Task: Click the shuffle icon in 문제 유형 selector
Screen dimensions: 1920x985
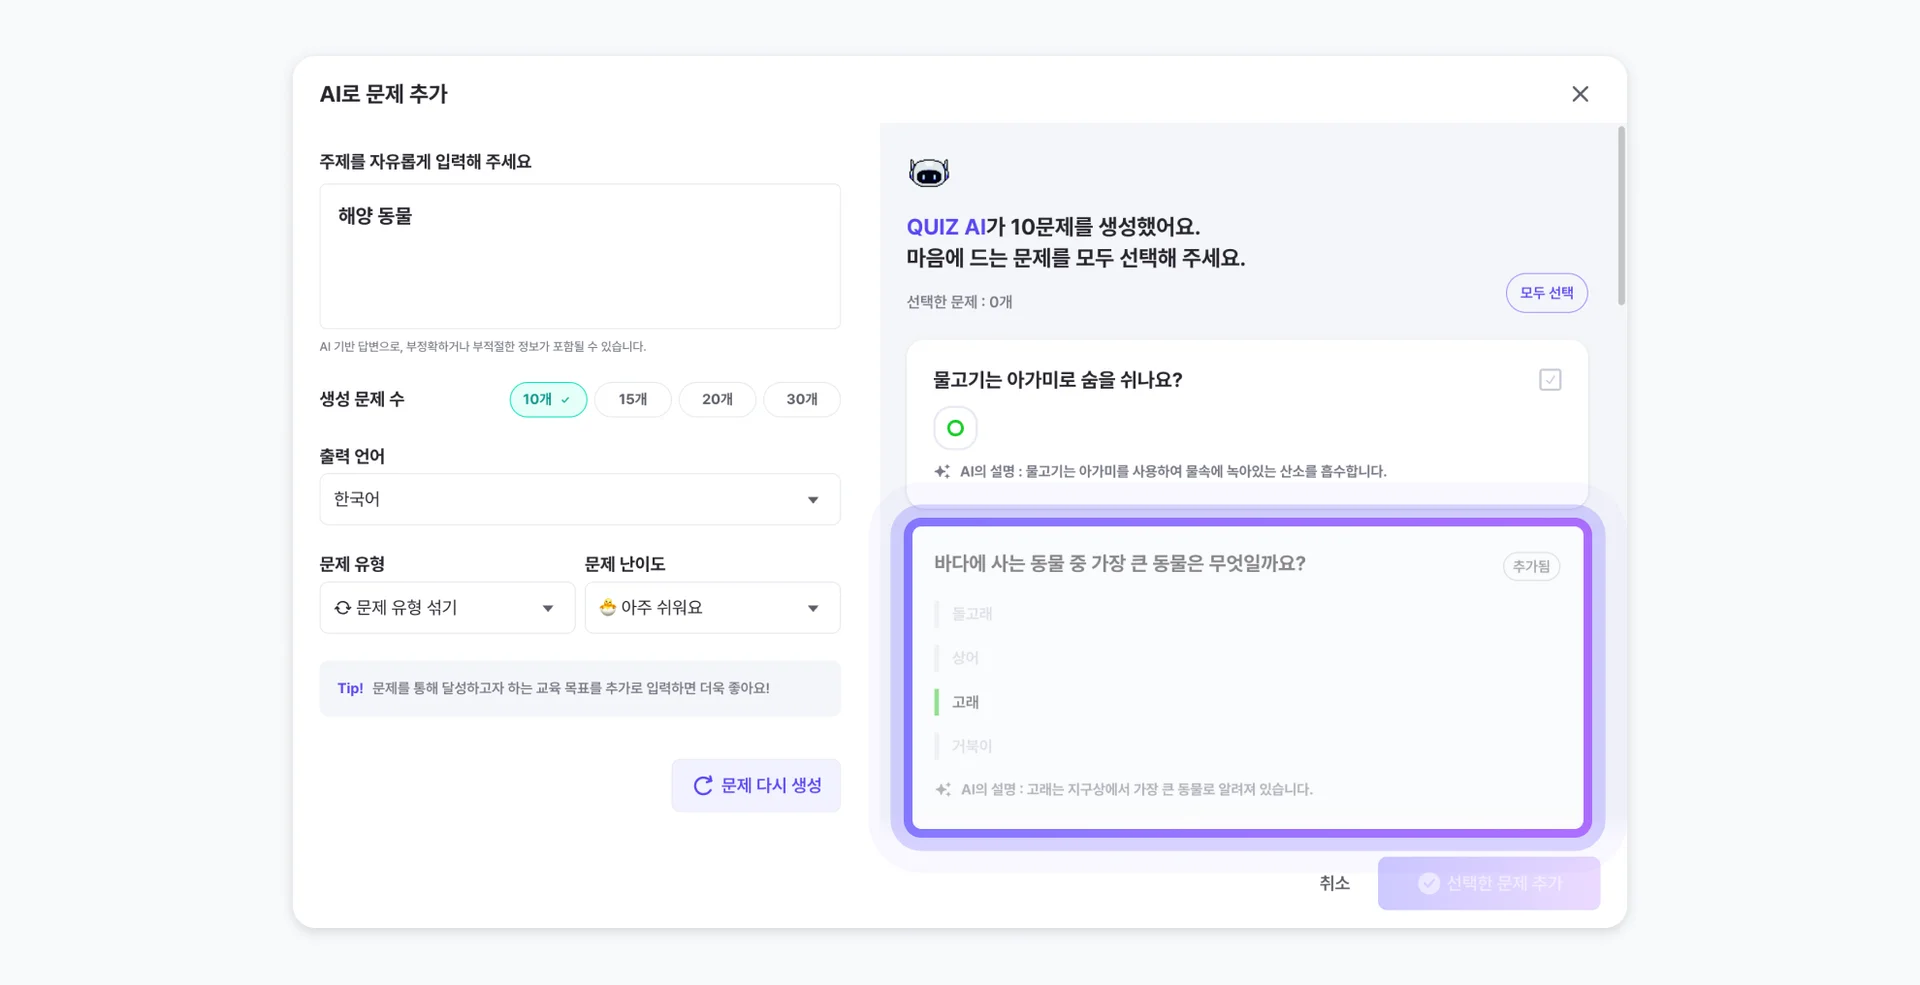Action: coord(343,607)
